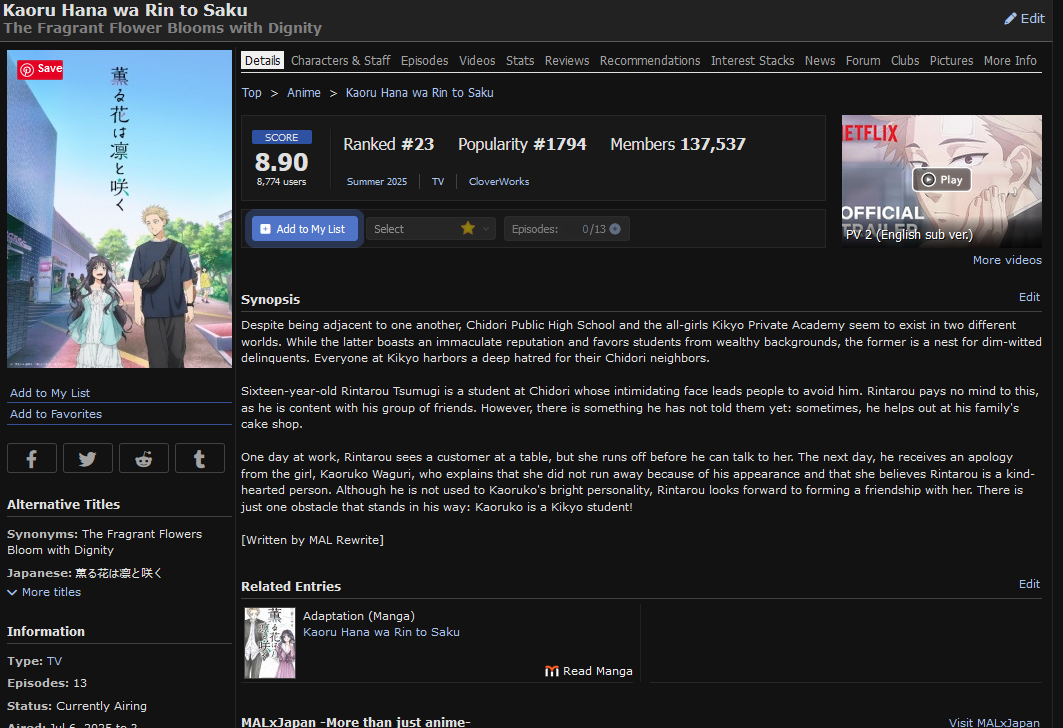Click the TV link beside Type in Information
1063x728 pixels.
54,661
